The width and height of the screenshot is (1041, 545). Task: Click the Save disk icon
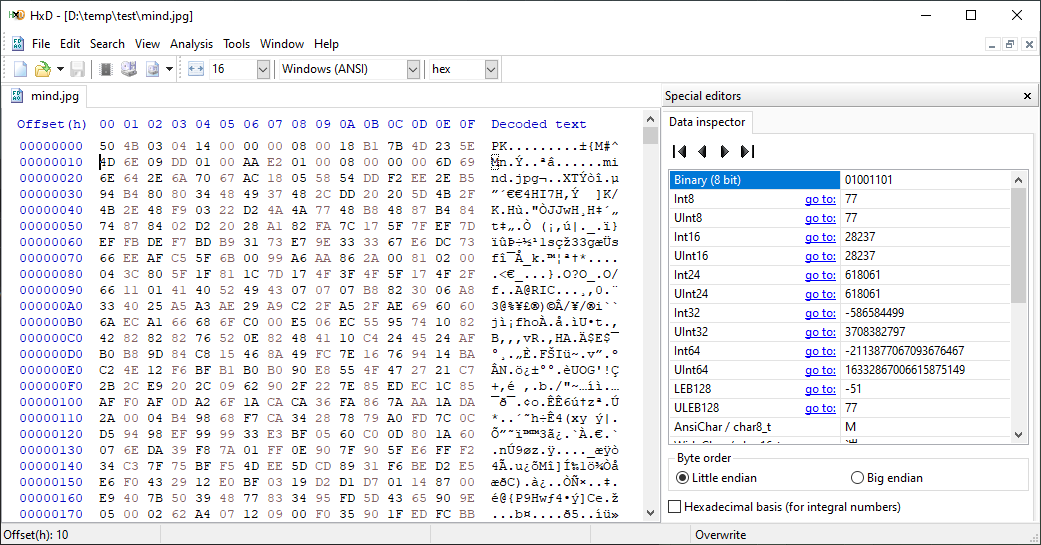(78, 69)
